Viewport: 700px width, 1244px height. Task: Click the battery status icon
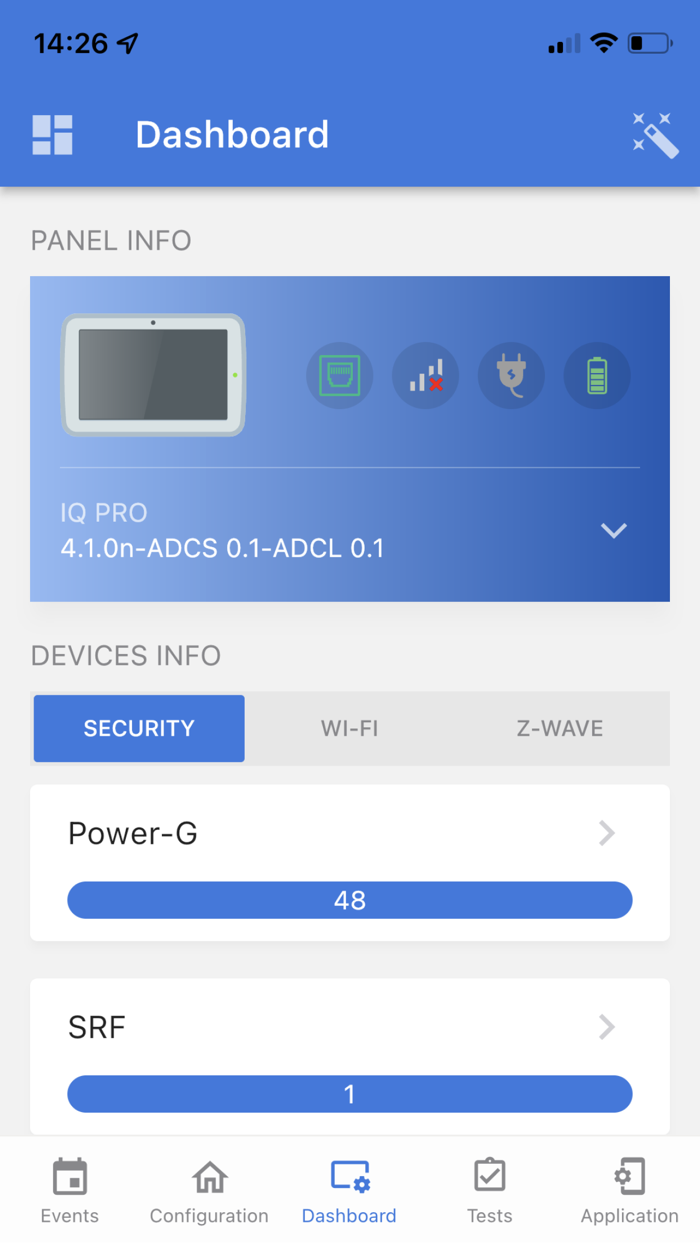[x=597, y=375]
